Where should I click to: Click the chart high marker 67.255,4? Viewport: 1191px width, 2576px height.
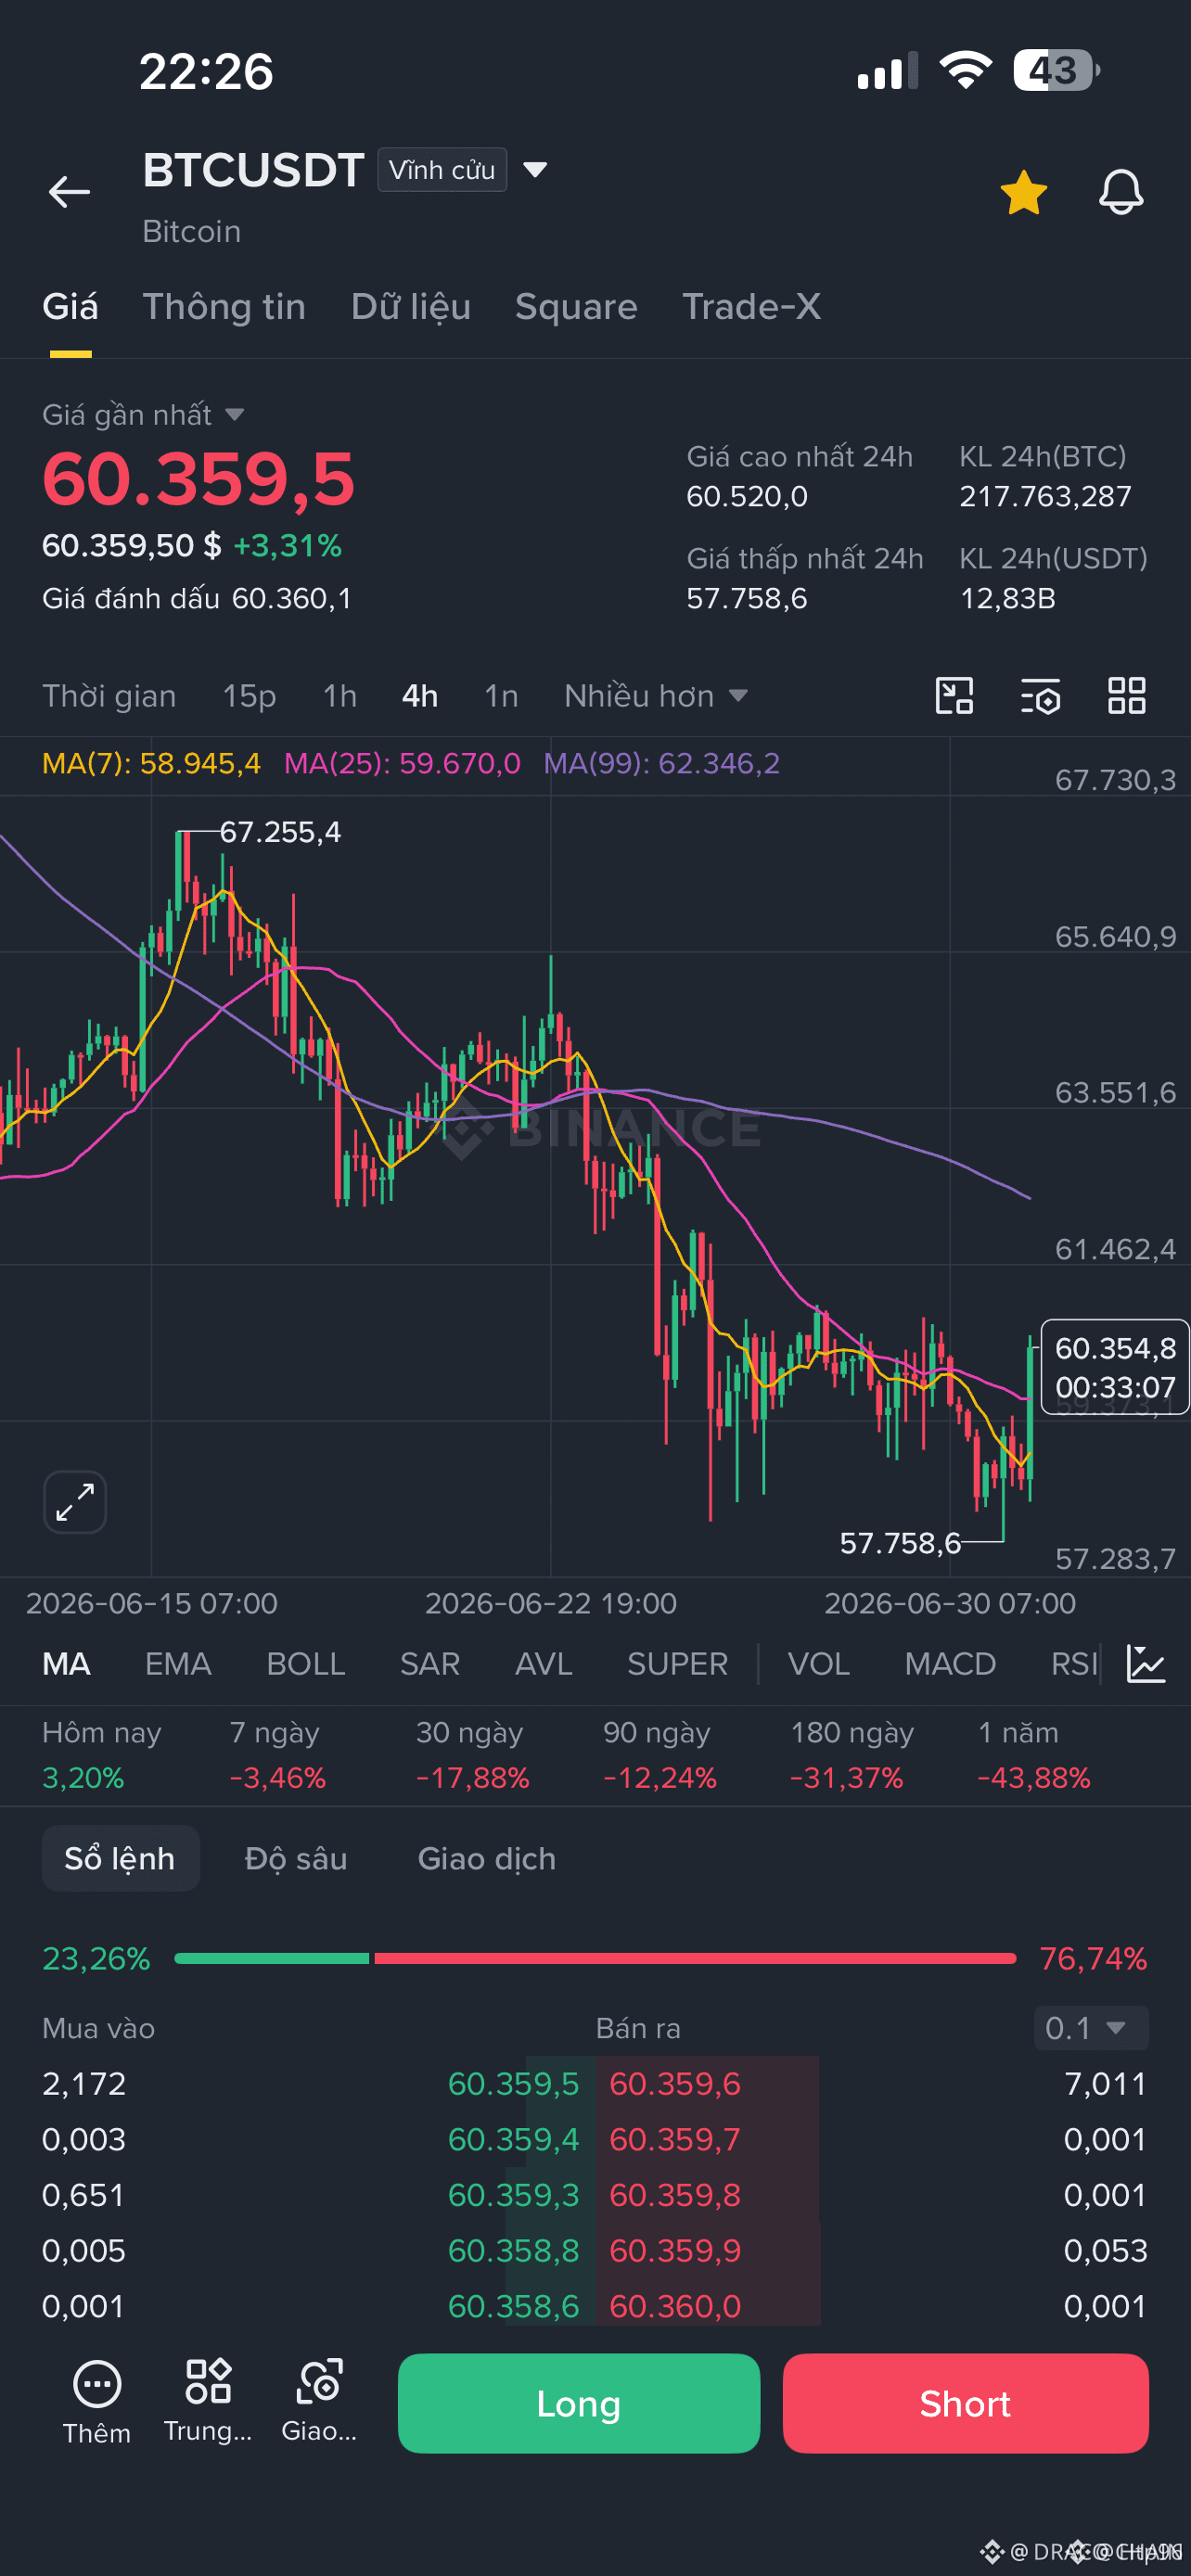pyautogui.click(x=280, y=832)
